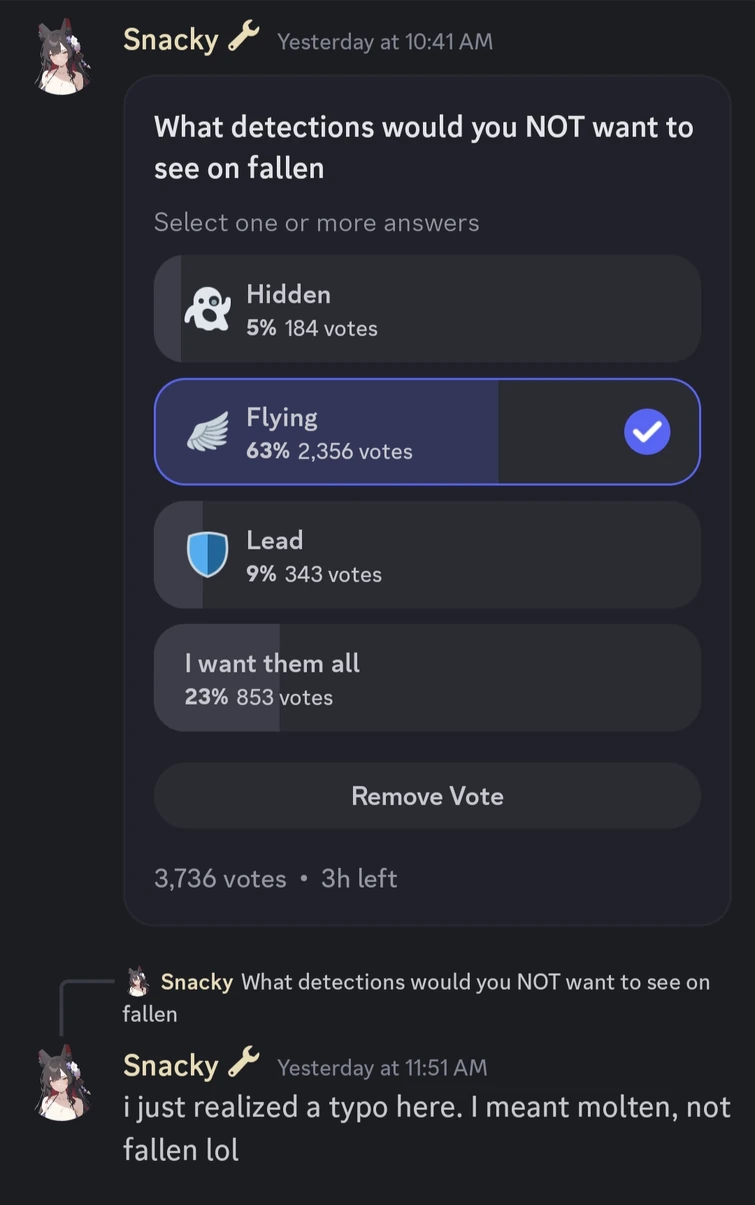Screen dimensions: 755x1205
Task: Select the Hidden poll answer
Action: [427, 309]
